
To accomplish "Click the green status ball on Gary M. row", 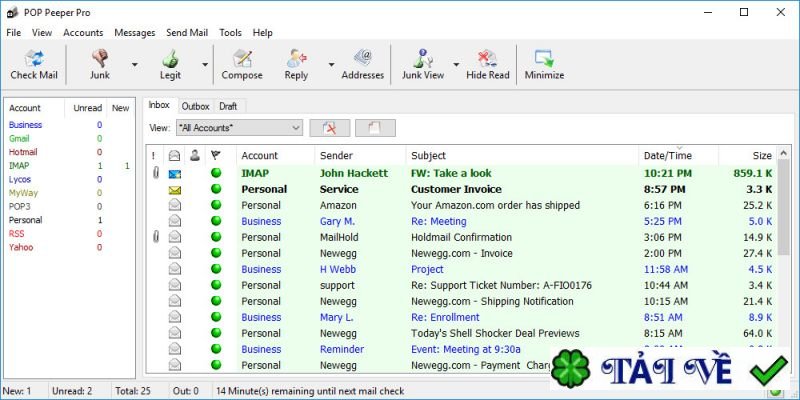I will click(216, 221).
